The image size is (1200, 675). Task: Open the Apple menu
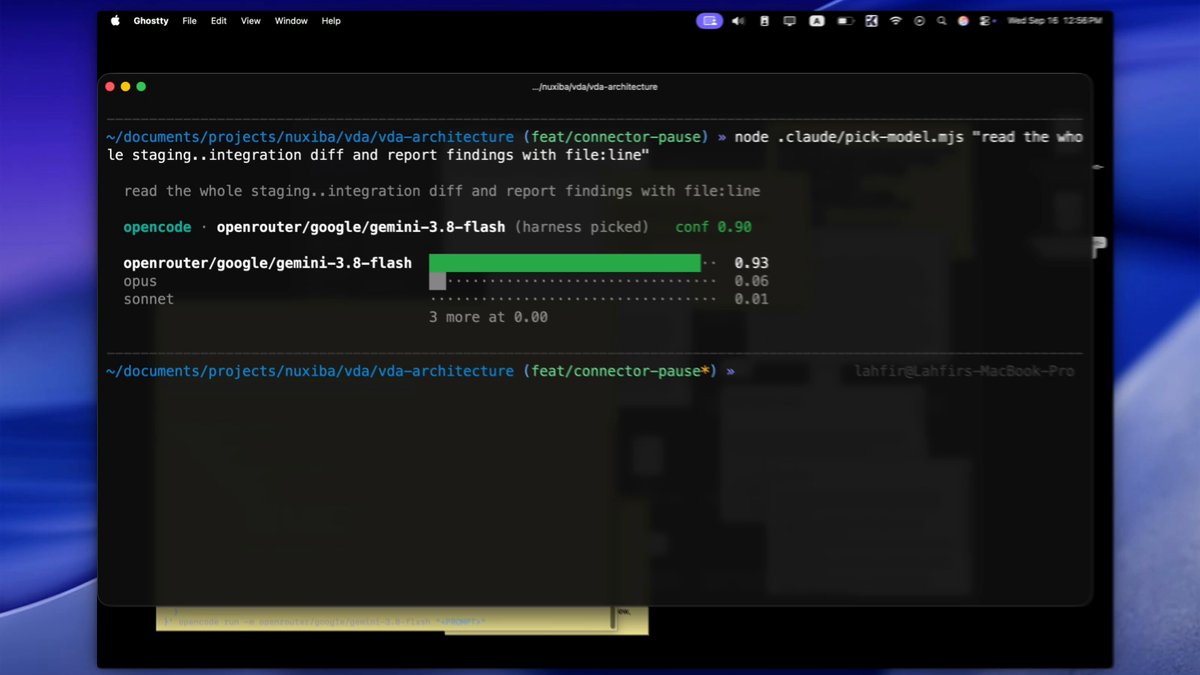point(115,21)
